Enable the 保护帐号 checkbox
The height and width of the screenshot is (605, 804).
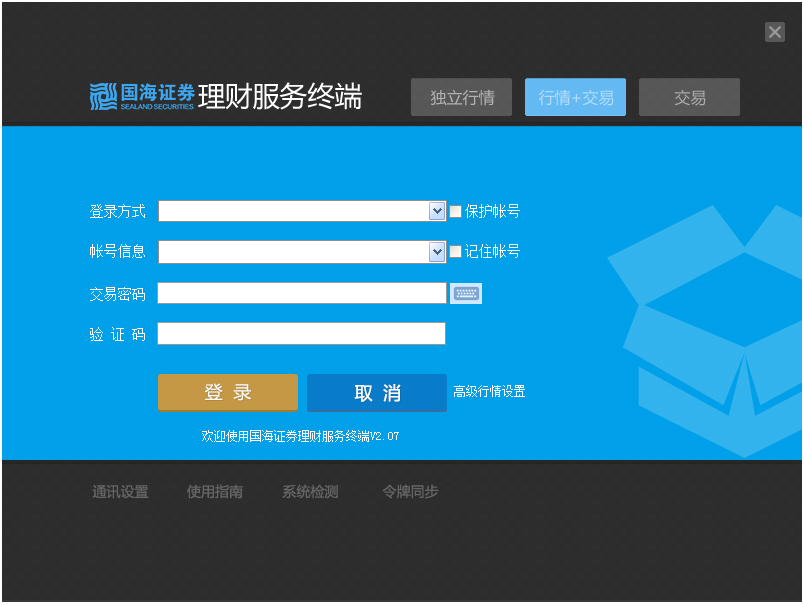coord(455,211)
